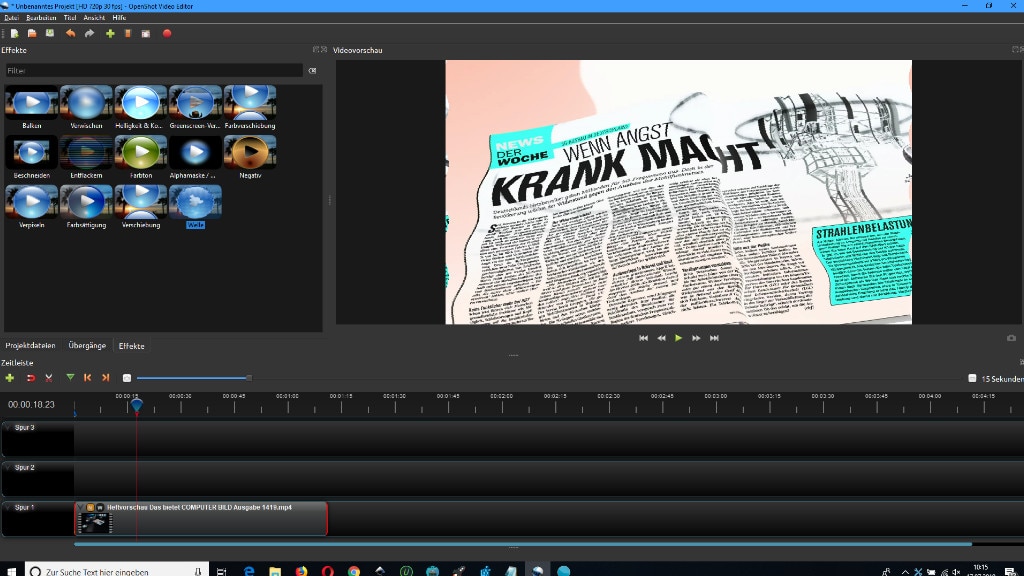The image size is (1024, 576).
Task: Add a track with the green plus in Zeitleiste
Action: tap(10, 378)
